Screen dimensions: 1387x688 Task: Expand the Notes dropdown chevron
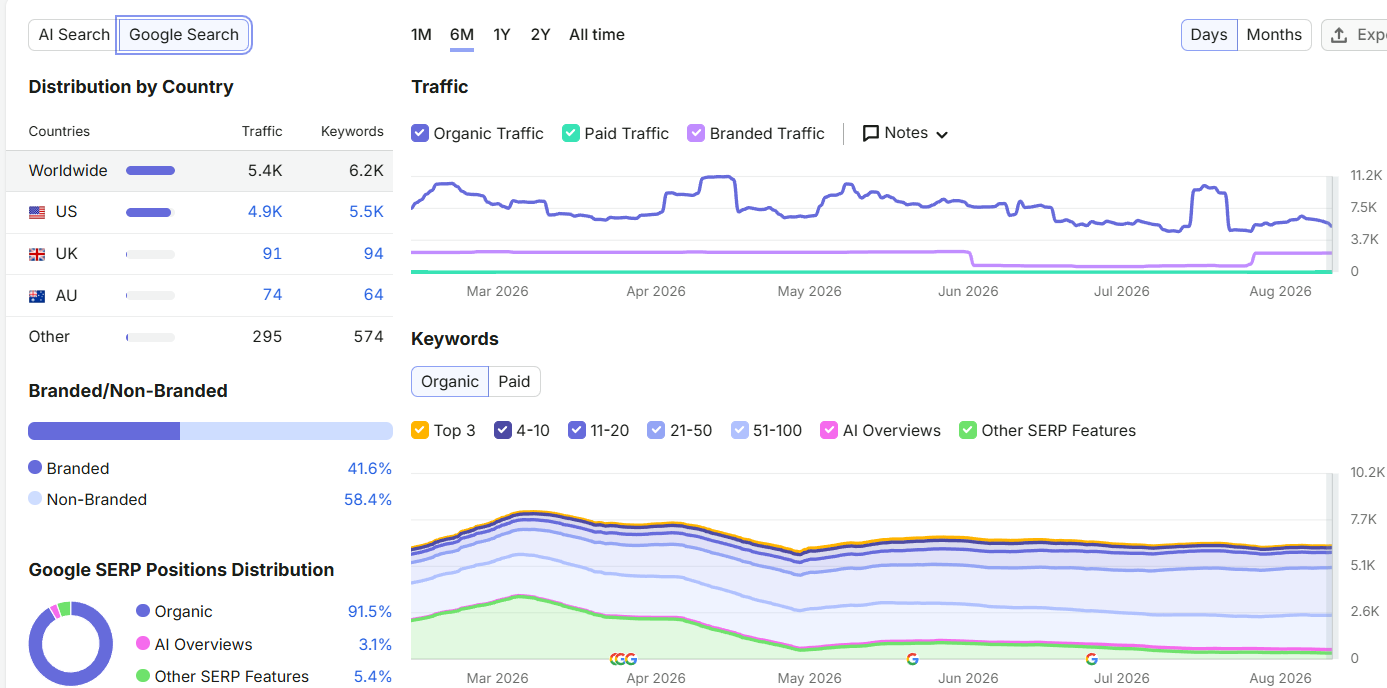[x=941, y=134]
